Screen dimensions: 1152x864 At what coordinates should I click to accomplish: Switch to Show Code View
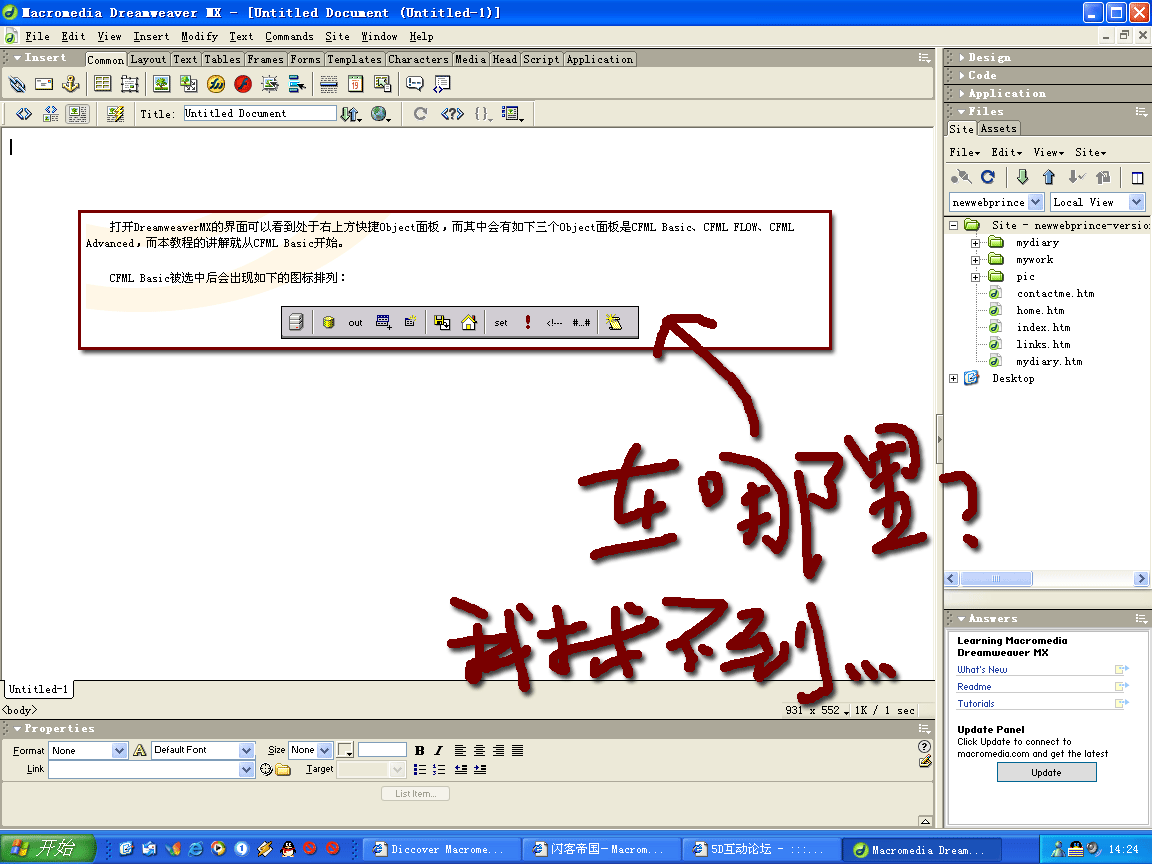[x=24, y=114]
